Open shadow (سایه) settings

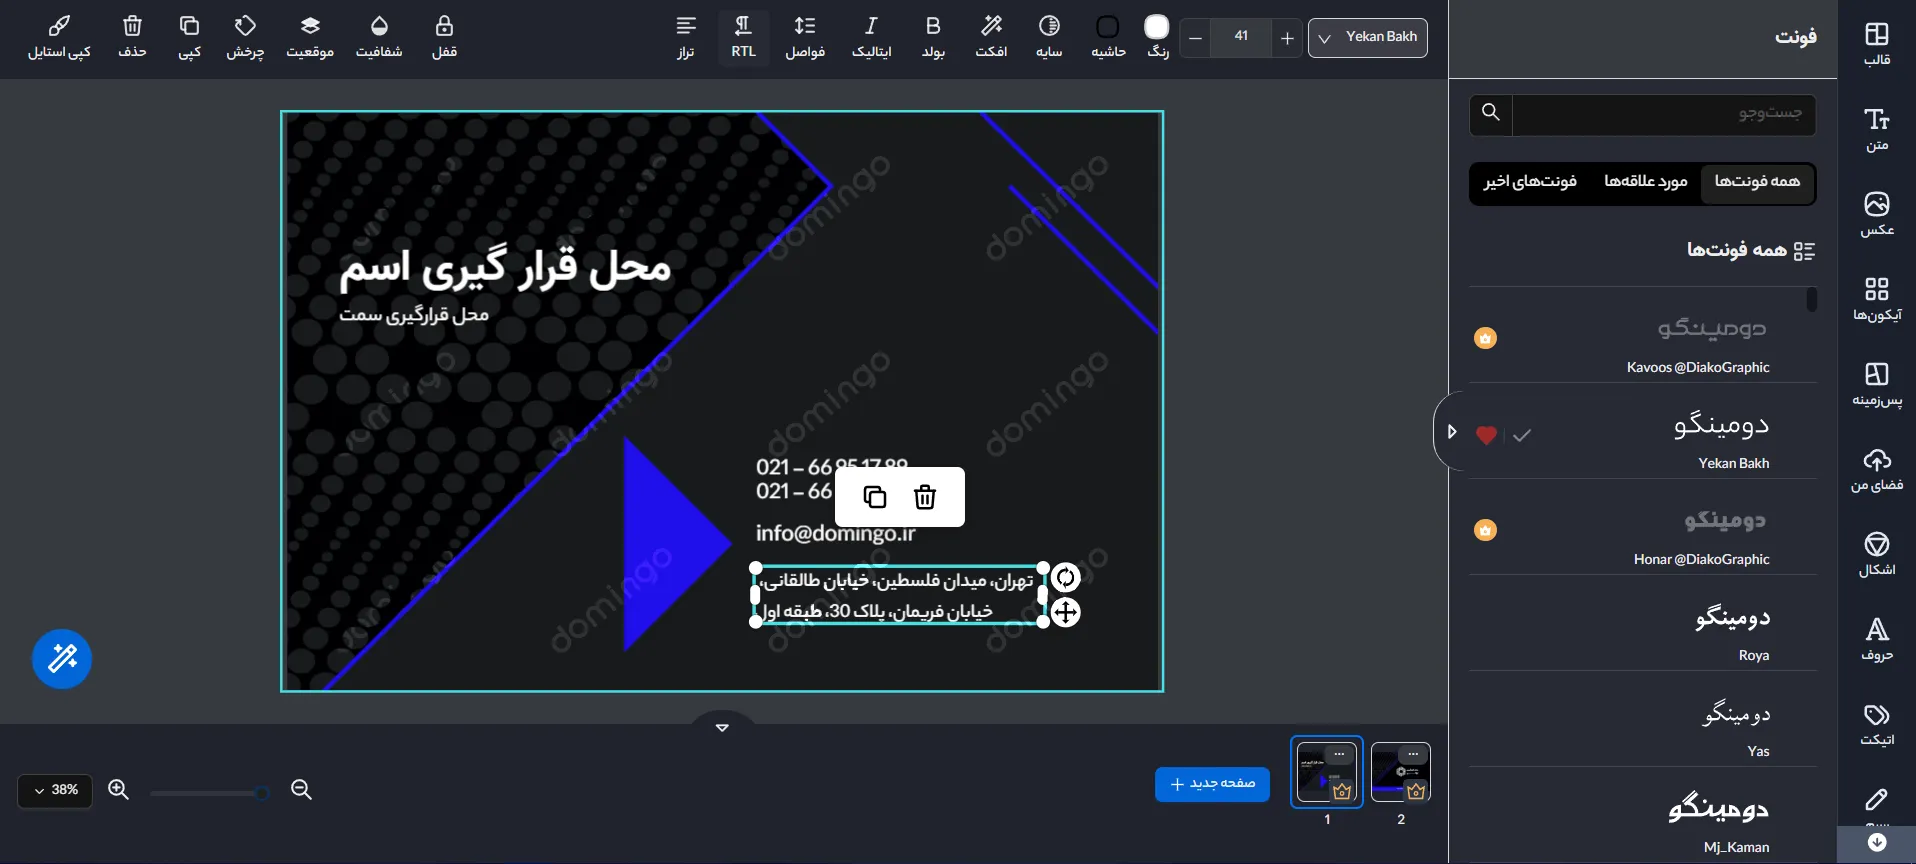point(1049,37)
